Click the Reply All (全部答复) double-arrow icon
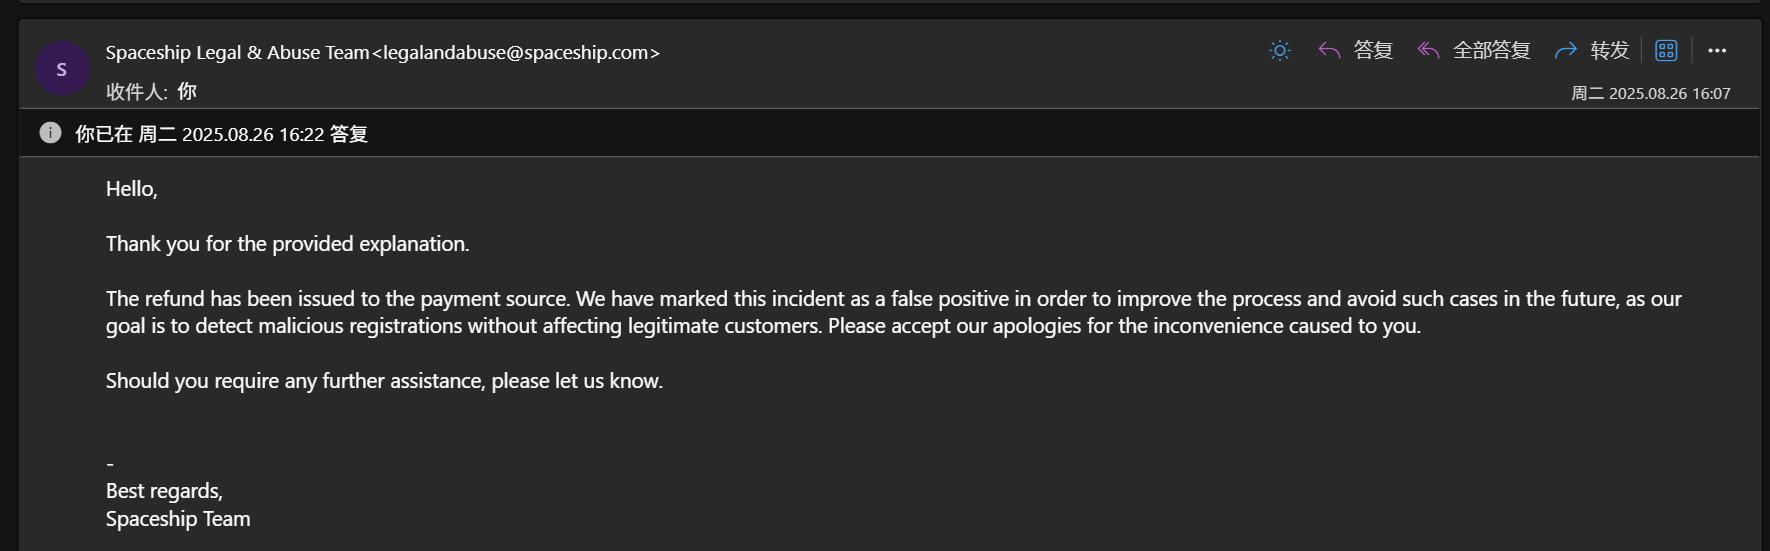The height and width of the screenshot is (551, 1770). click(1428, 51)
